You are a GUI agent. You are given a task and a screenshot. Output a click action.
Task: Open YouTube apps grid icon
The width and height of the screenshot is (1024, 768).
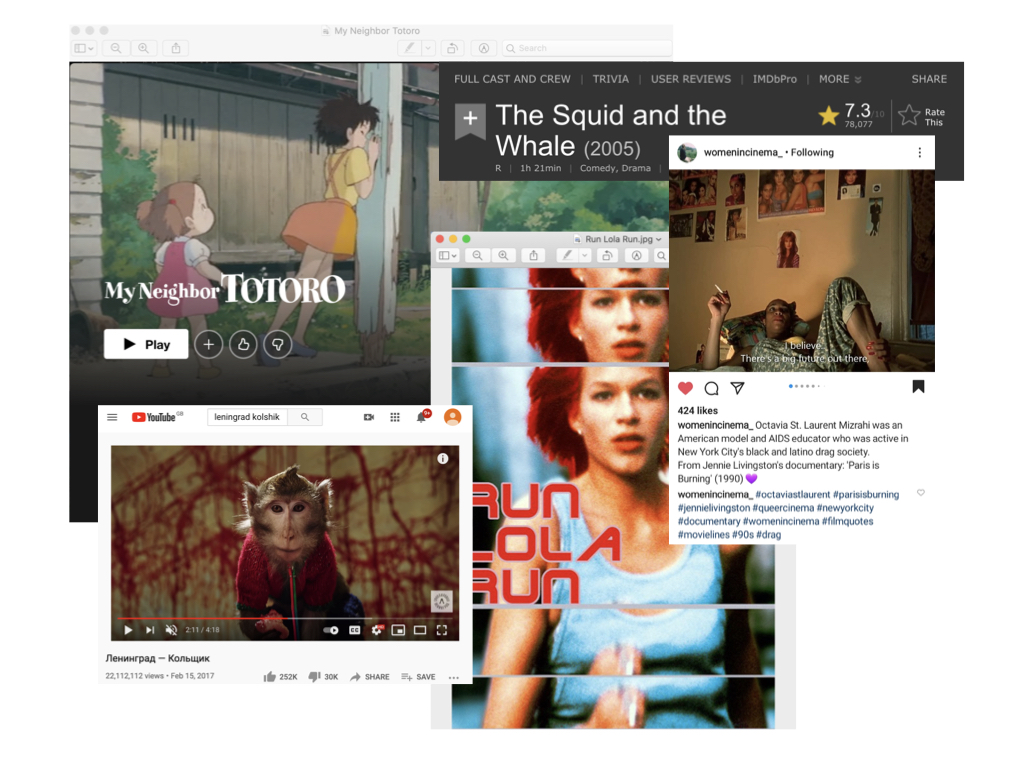pos(395,417)
